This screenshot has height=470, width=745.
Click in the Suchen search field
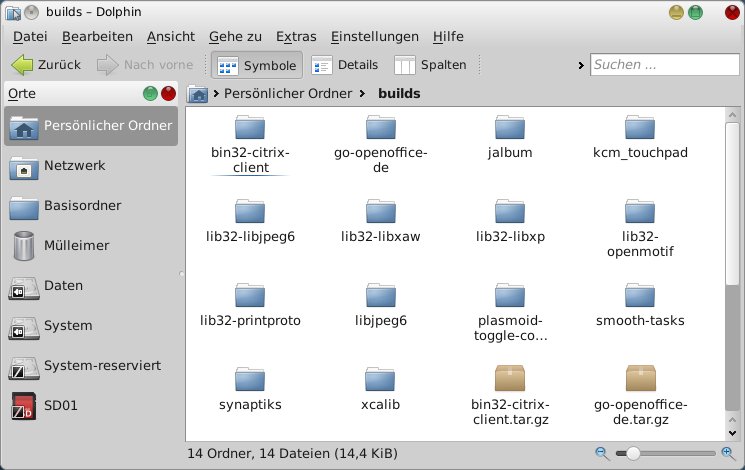[x=664, y=64]
